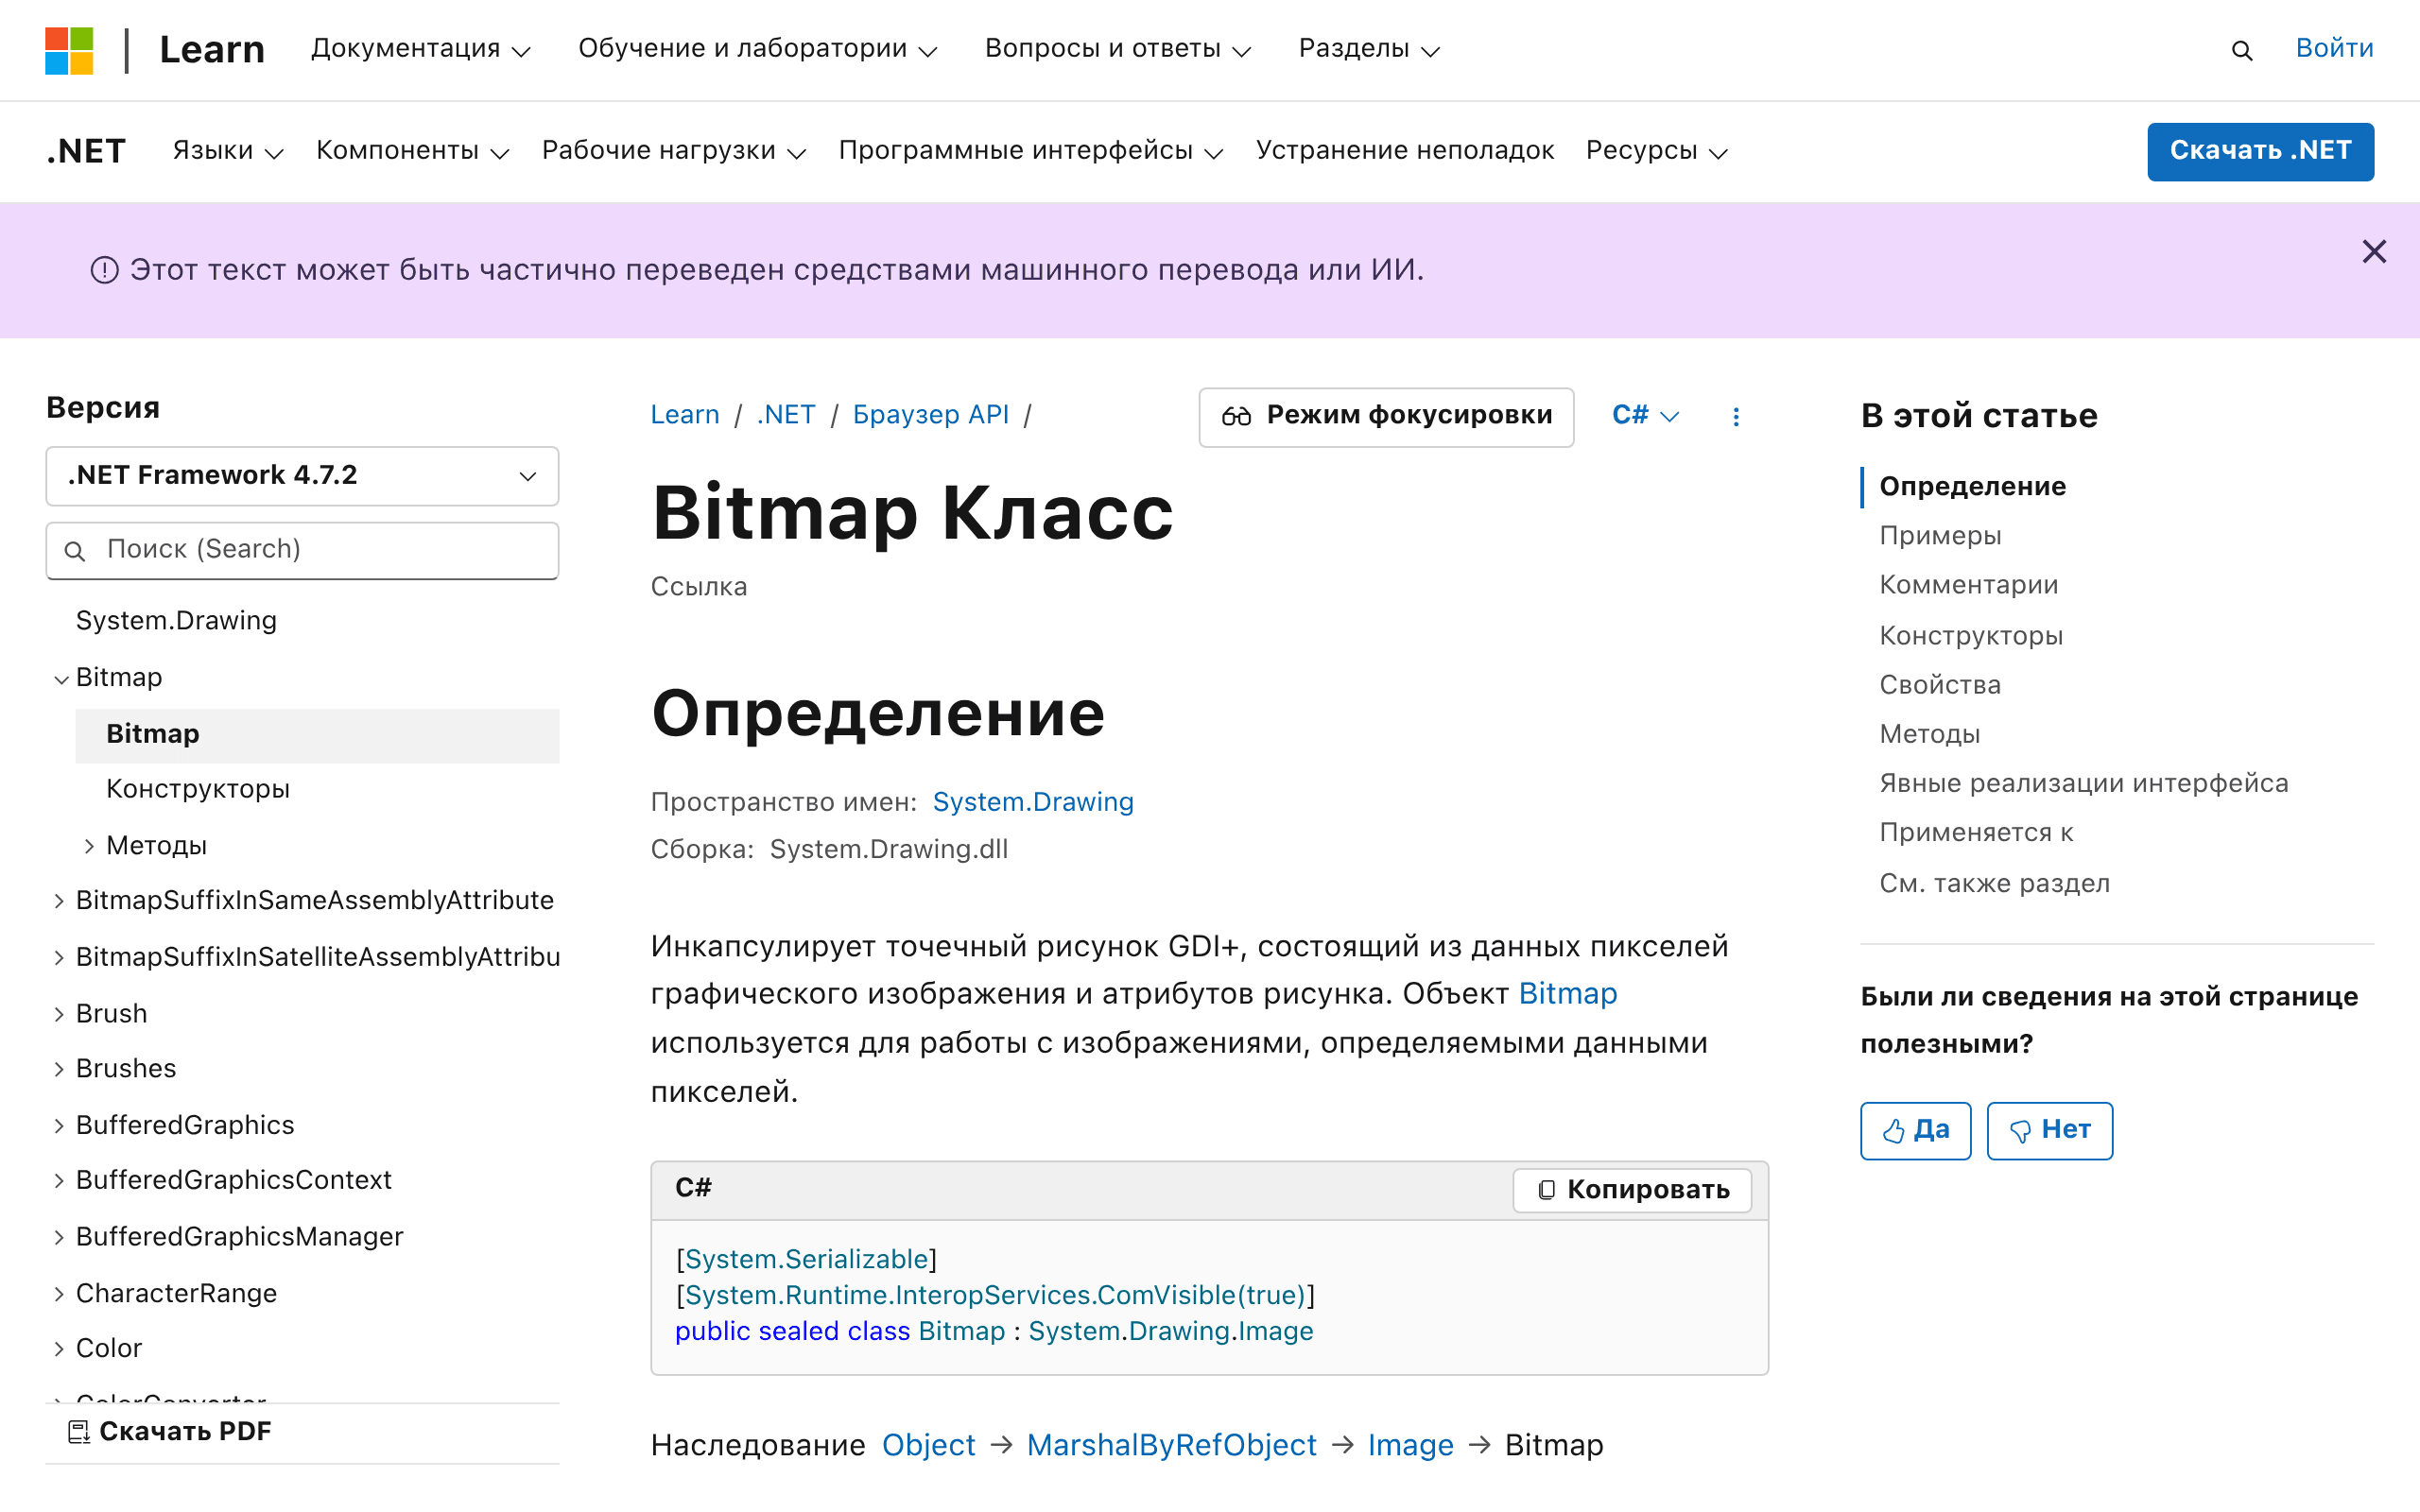Jump to Комментарии article section

point(1968,585)
